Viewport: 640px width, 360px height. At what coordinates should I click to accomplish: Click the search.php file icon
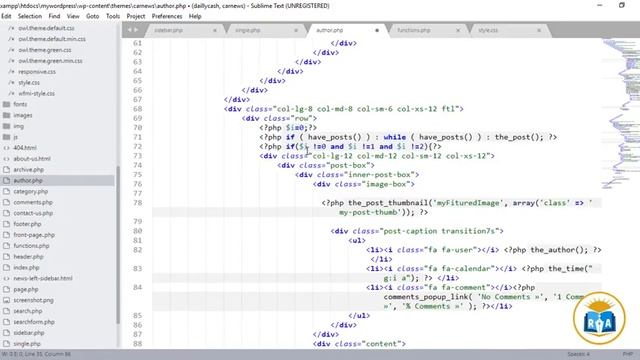pos(7,311)
